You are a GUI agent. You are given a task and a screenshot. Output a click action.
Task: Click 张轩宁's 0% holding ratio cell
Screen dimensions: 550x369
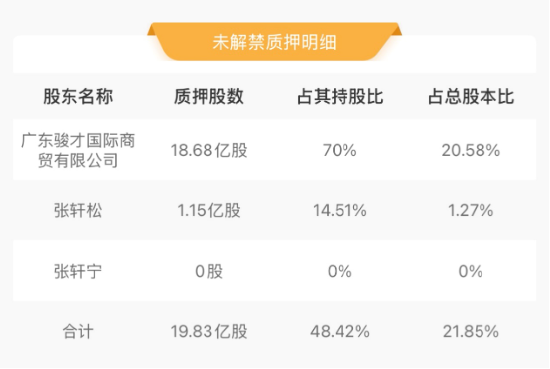pyautogui.click(x=340, y=271)
